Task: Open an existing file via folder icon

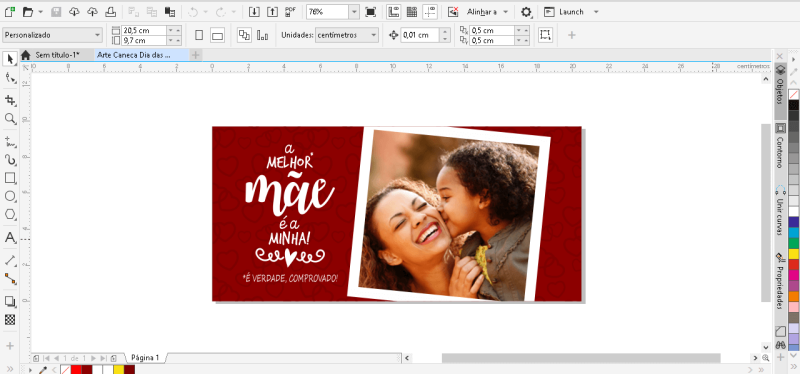Action: [x=28, y=11]
